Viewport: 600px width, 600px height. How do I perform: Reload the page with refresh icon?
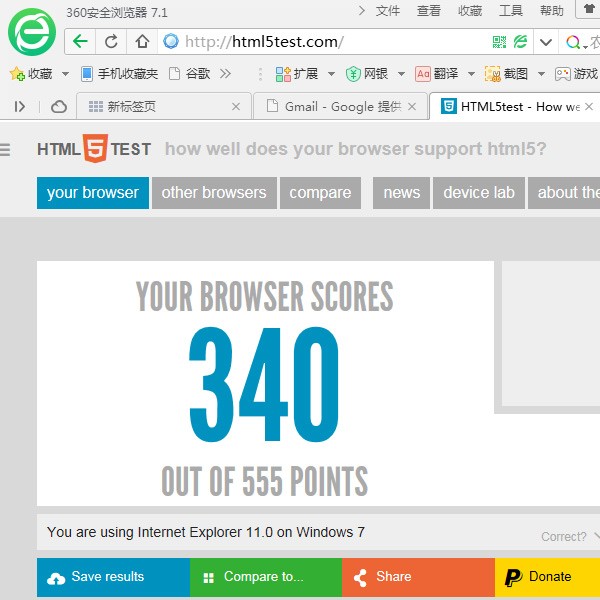[111, 42]
